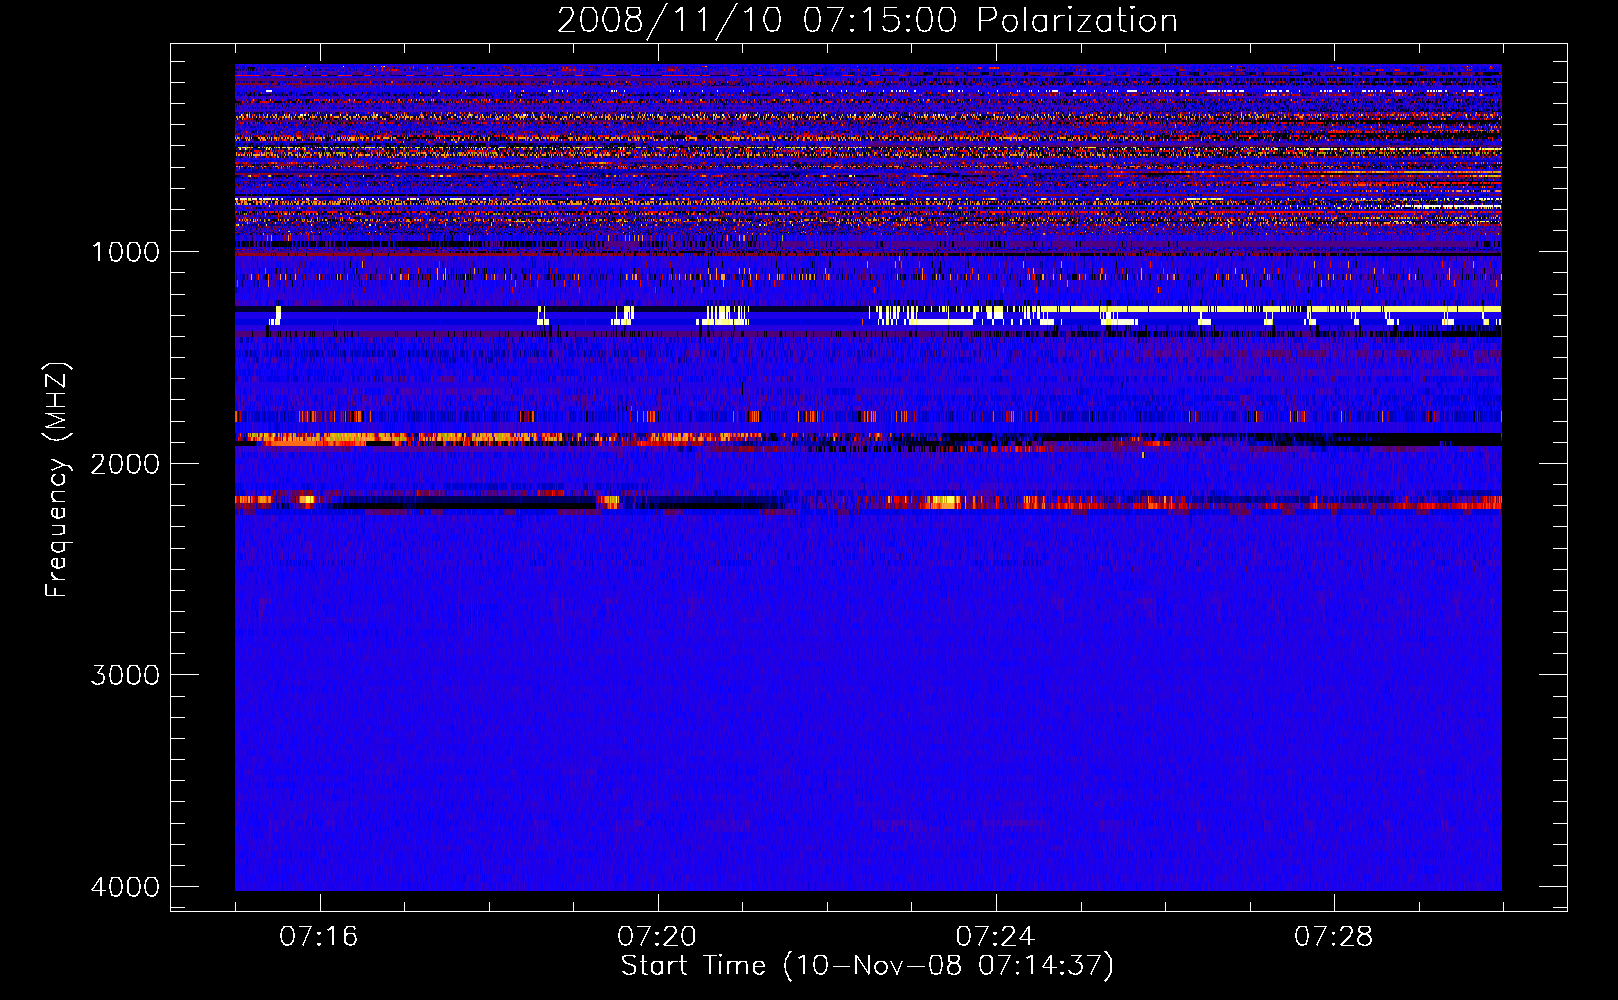This screenshot has height=1000, width=1618.
Task: Click the 2000 frequency tick label
Action: coord(125,463)
